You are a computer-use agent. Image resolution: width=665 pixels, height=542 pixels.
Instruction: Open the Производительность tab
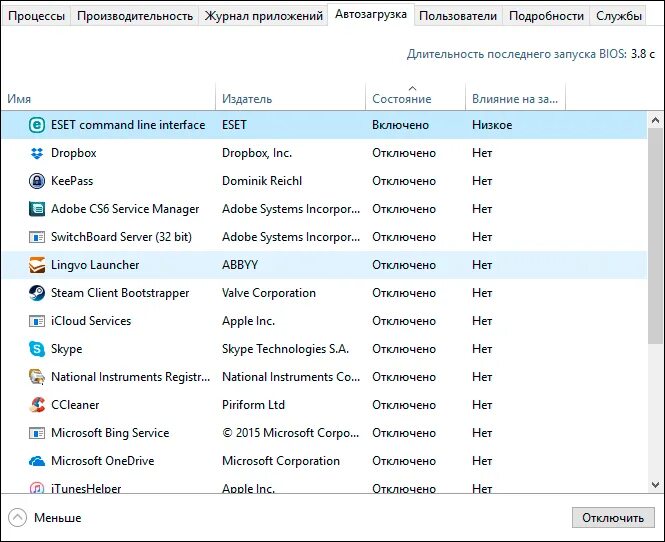135,16
